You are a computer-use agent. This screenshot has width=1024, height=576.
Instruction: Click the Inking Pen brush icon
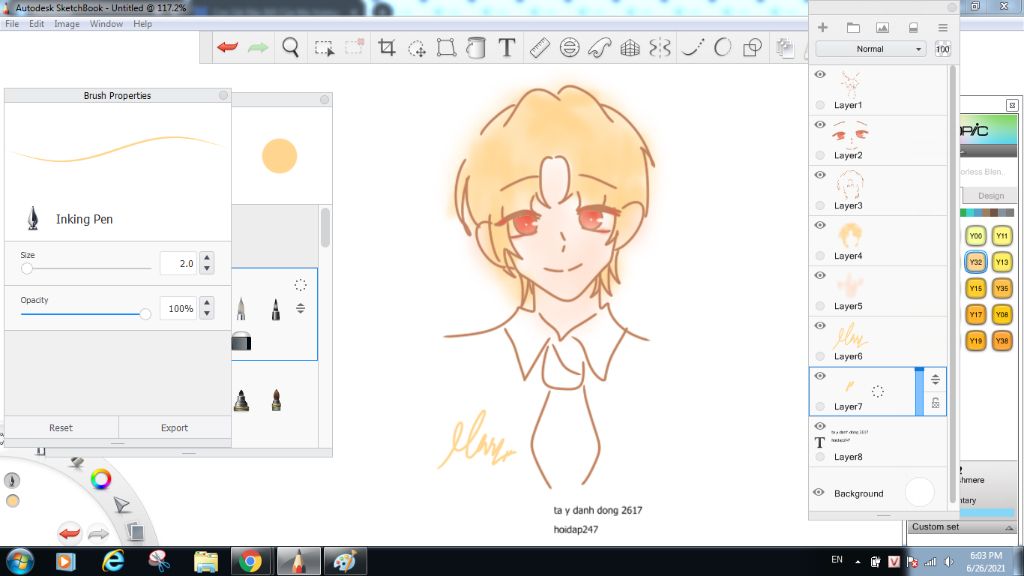[x=33, y=218]
